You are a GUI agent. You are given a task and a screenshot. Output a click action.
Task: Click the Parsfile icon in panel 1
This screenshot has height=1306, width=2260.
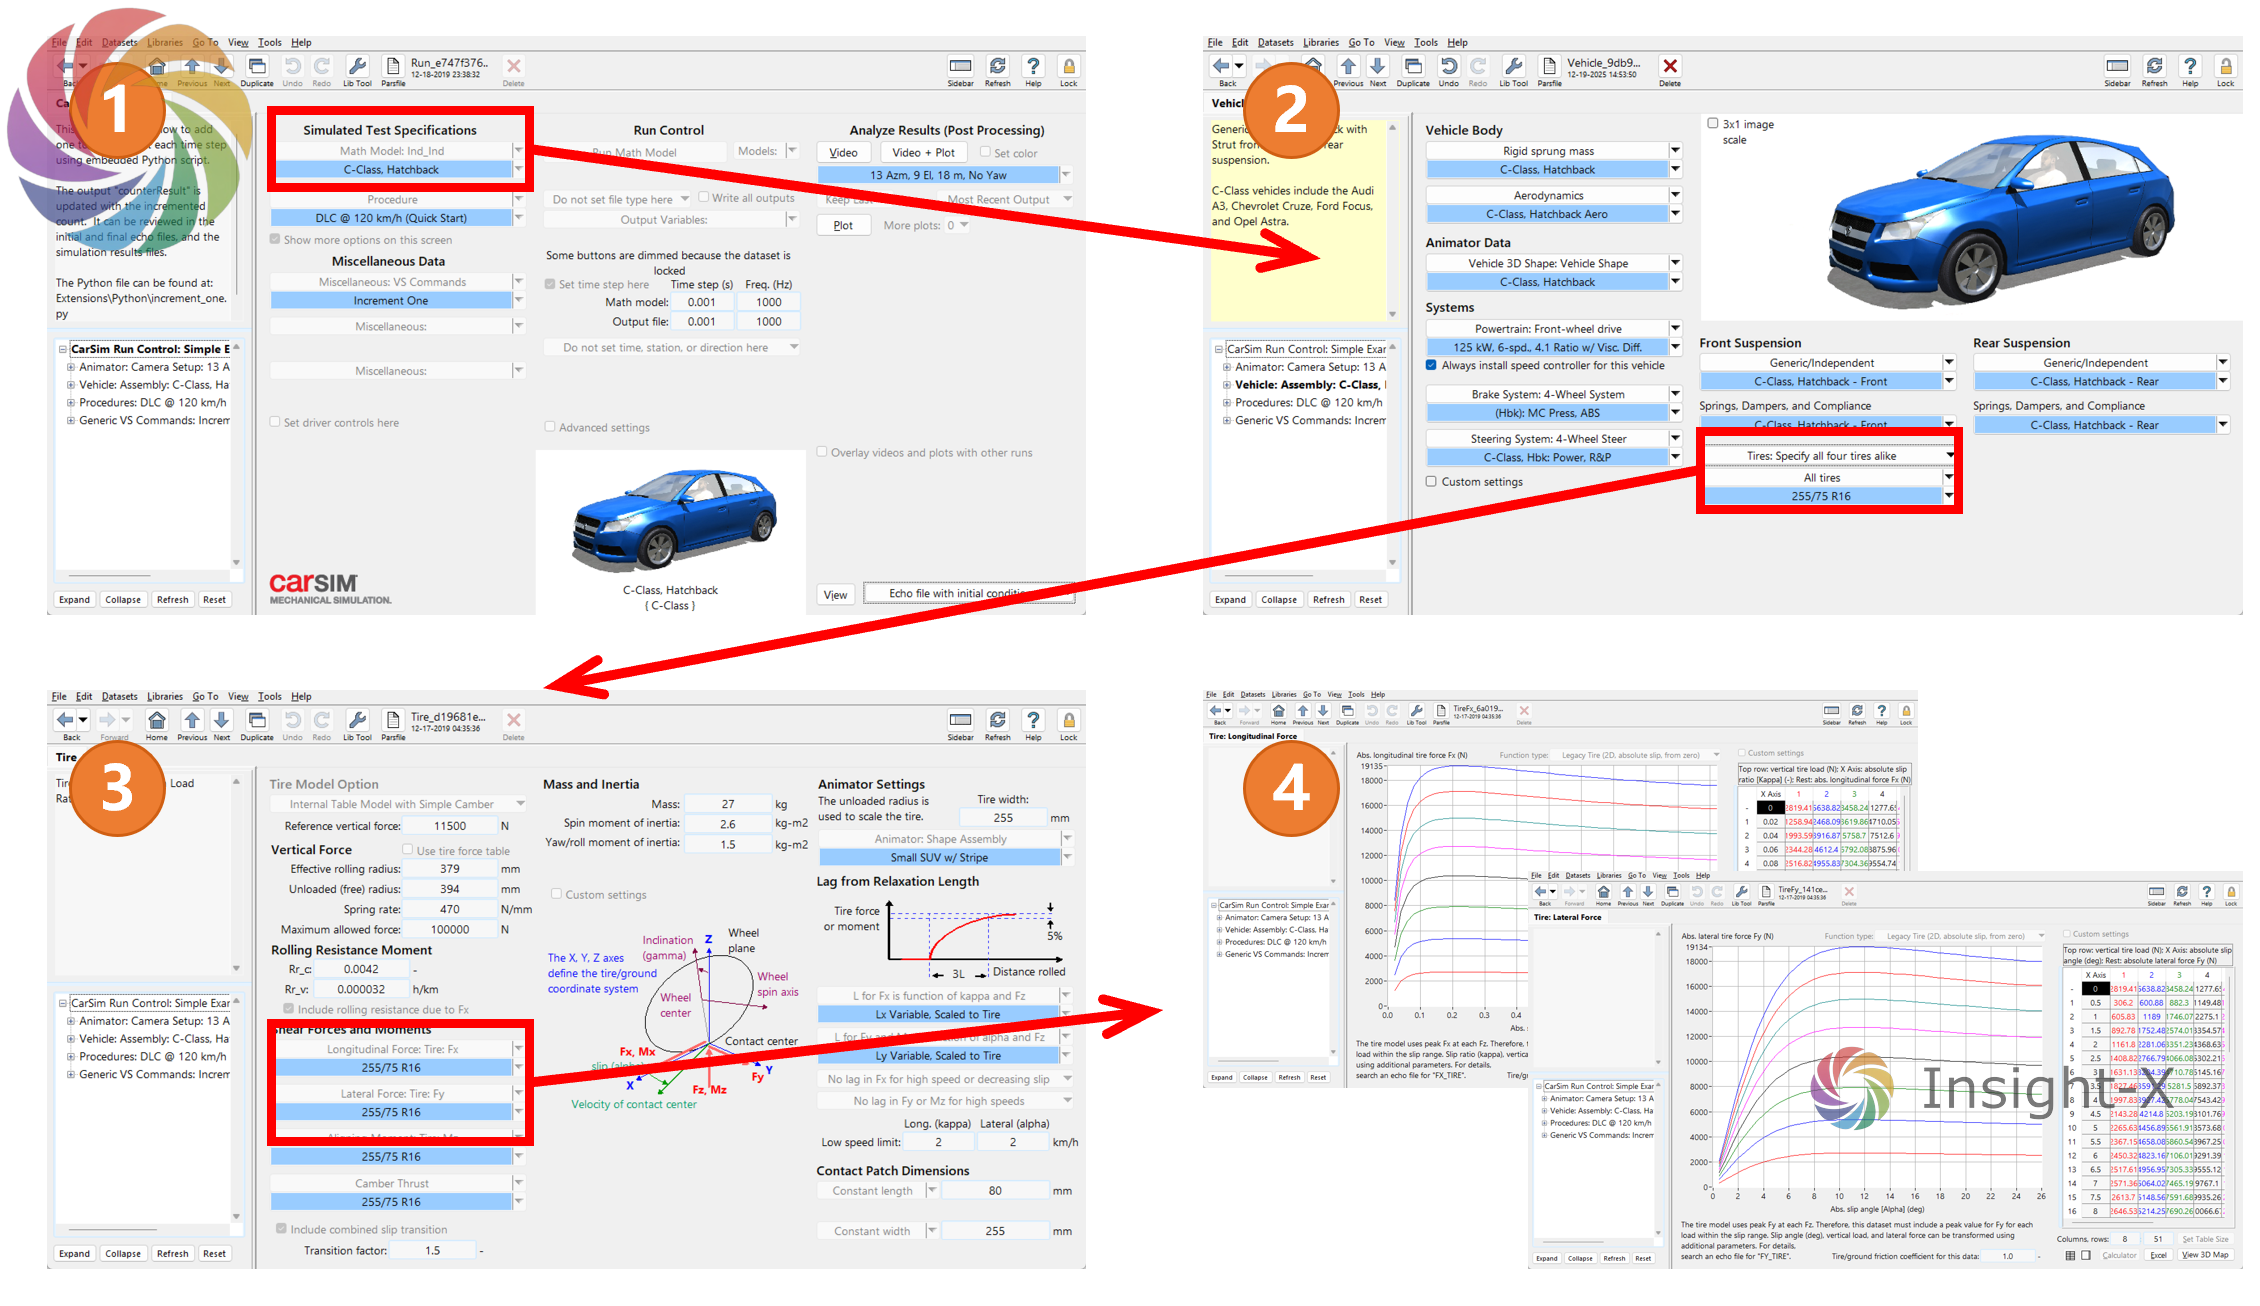[393, 67]
